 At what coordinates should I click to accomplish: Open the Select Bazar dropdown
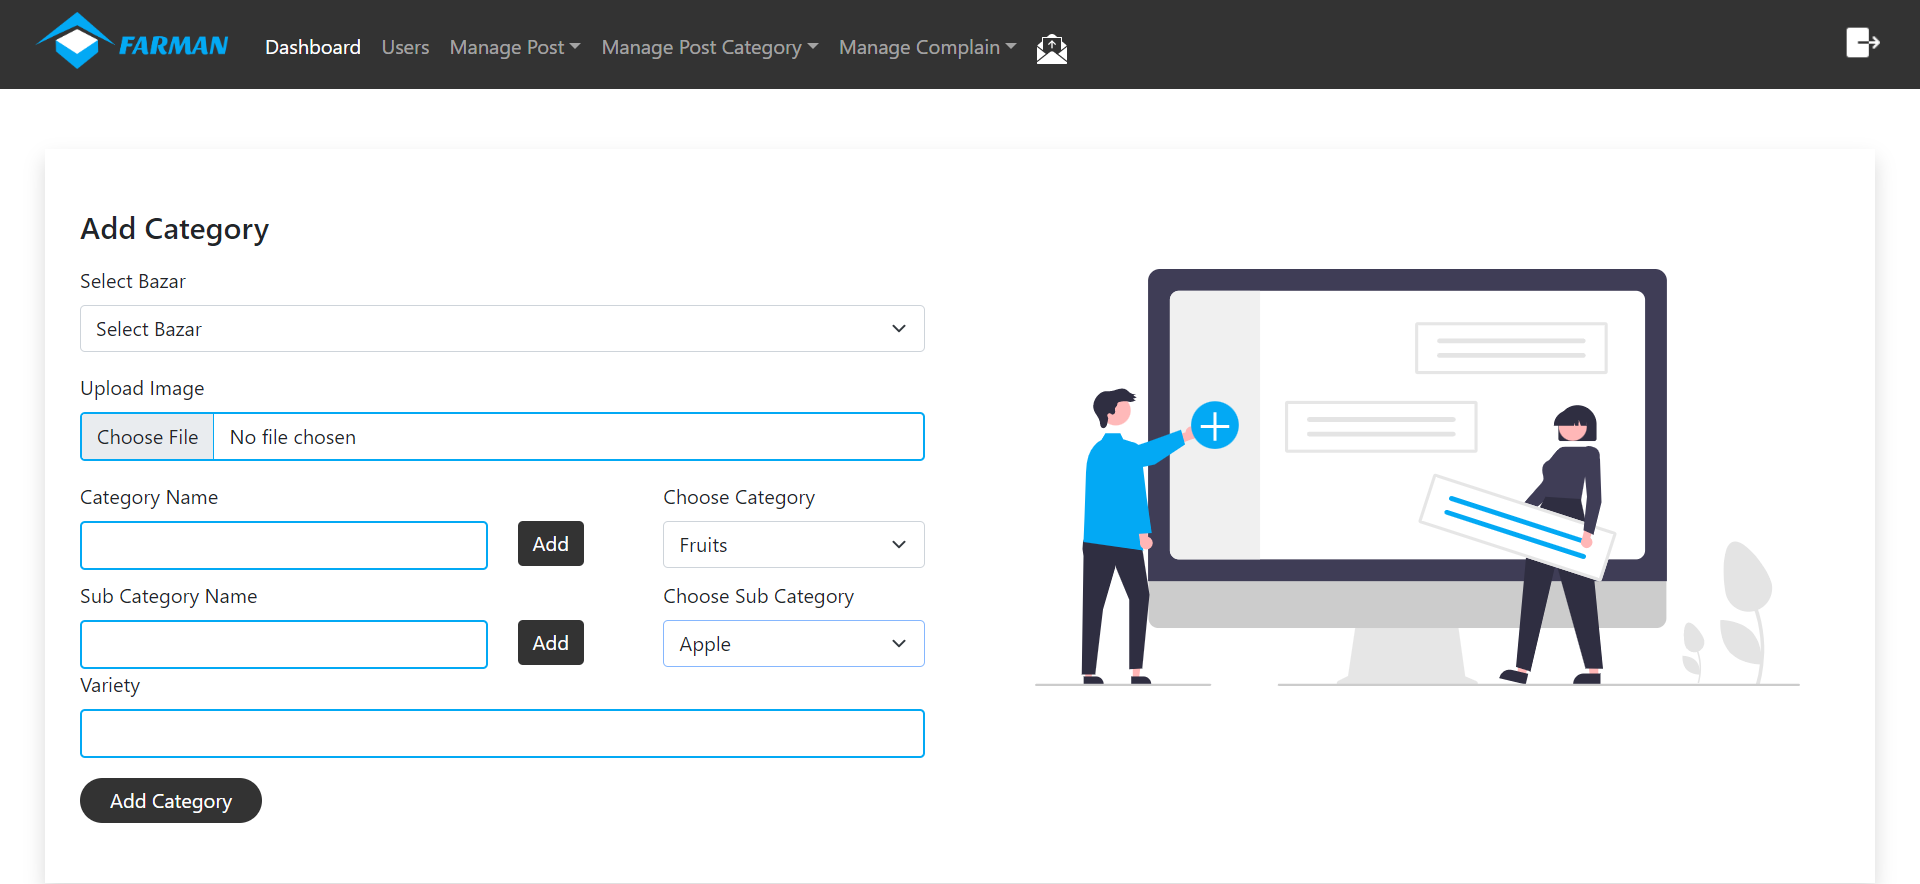(502, 329)
